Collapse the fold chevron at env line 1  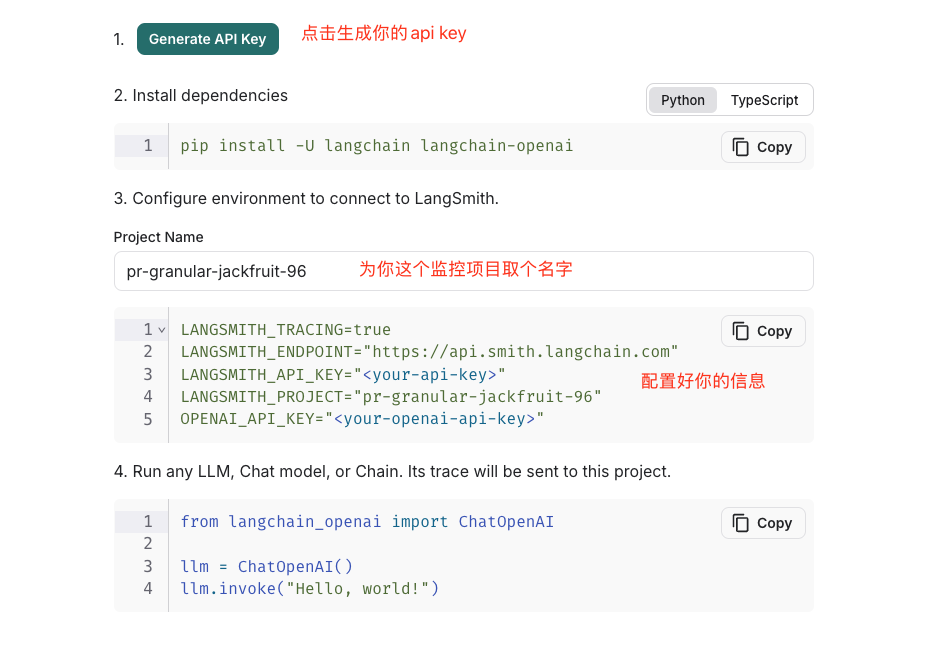(x=162, y=330)
